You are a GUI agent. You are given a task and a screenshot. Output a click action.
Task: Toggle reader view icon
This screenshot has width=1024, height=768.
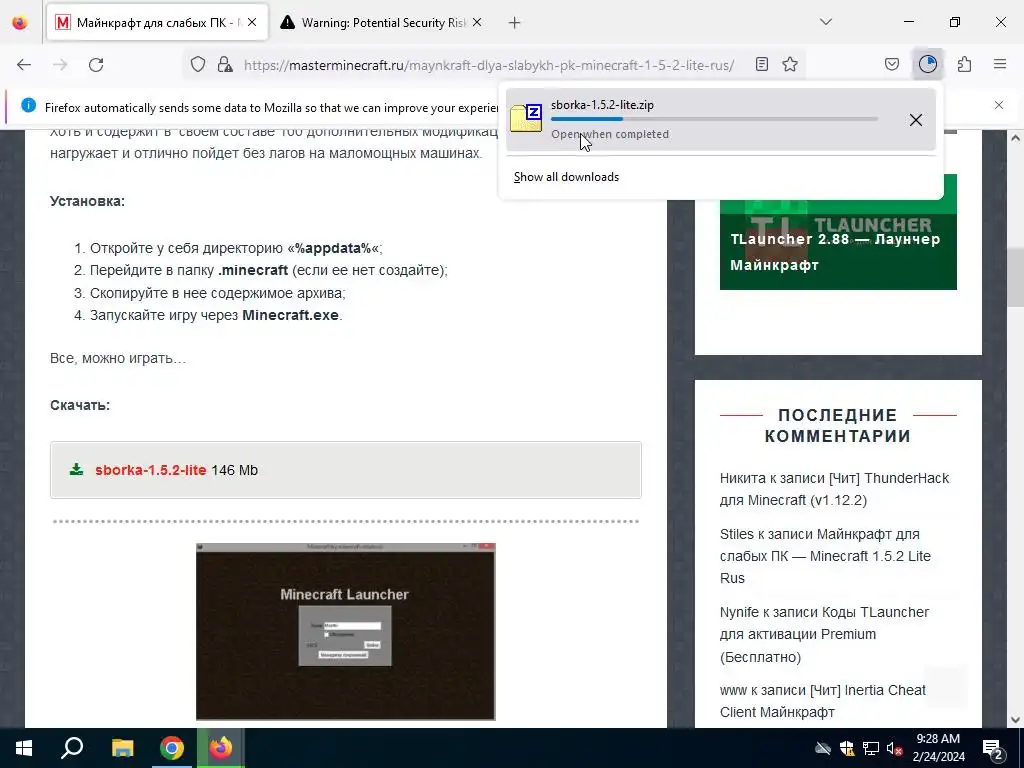(761, 64)
